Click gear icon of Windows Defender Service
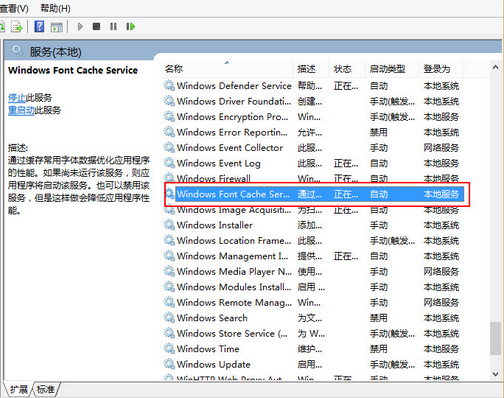The height and width of the screenshot is (398, 504). tap(169, 86)
